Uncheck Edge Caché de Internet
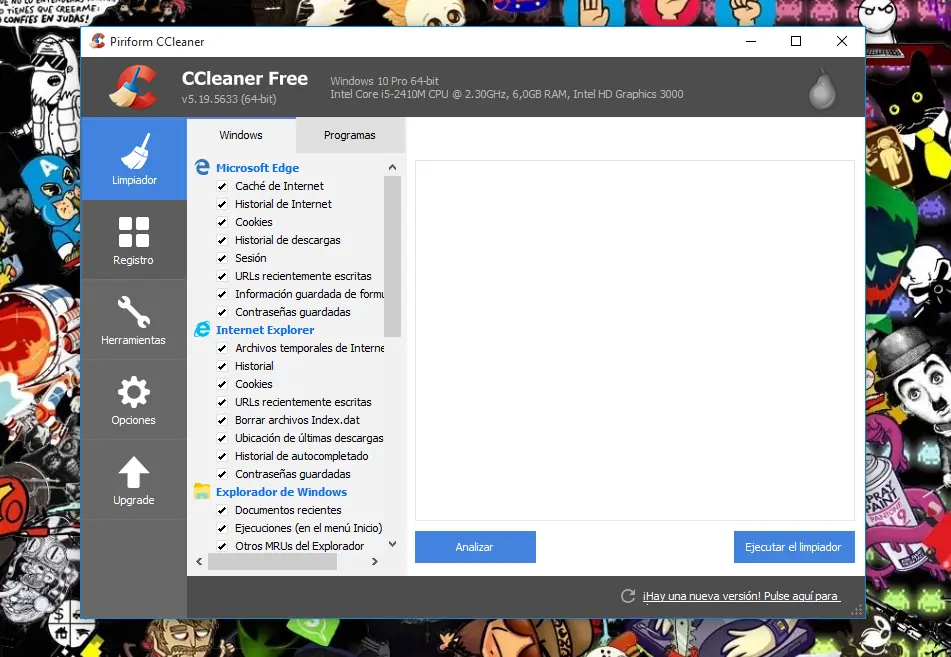The image size is (951, 657). pos(222,186)
